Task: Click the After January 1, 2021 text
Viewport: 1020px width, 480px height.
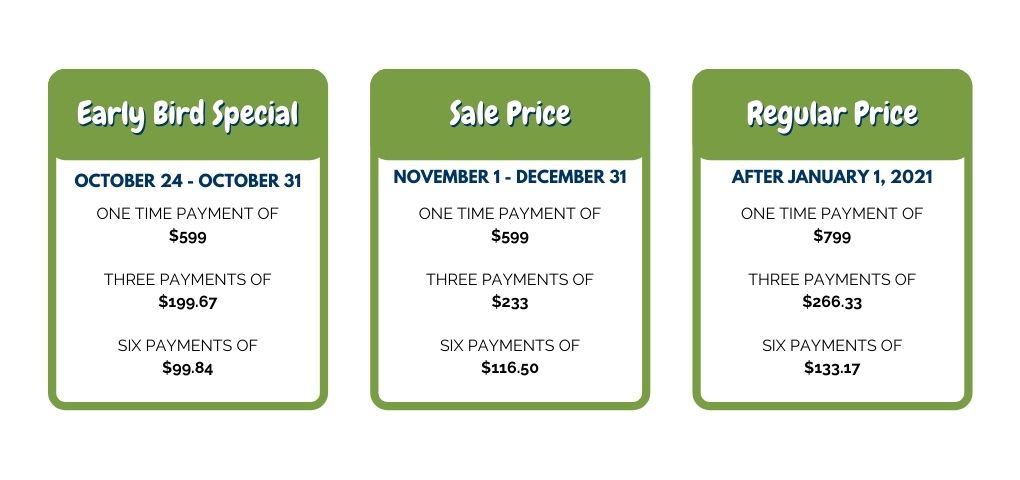Action: coord(832,177)
